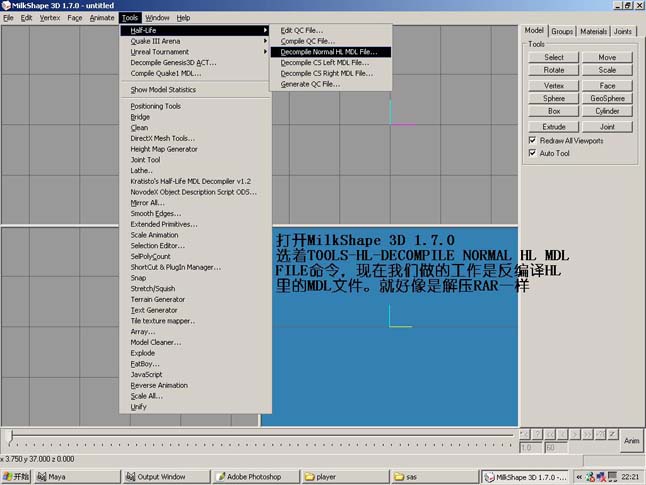Play animation forward with '>' button
Viewport: 646px width, 485px height.
tap(575, 434)
